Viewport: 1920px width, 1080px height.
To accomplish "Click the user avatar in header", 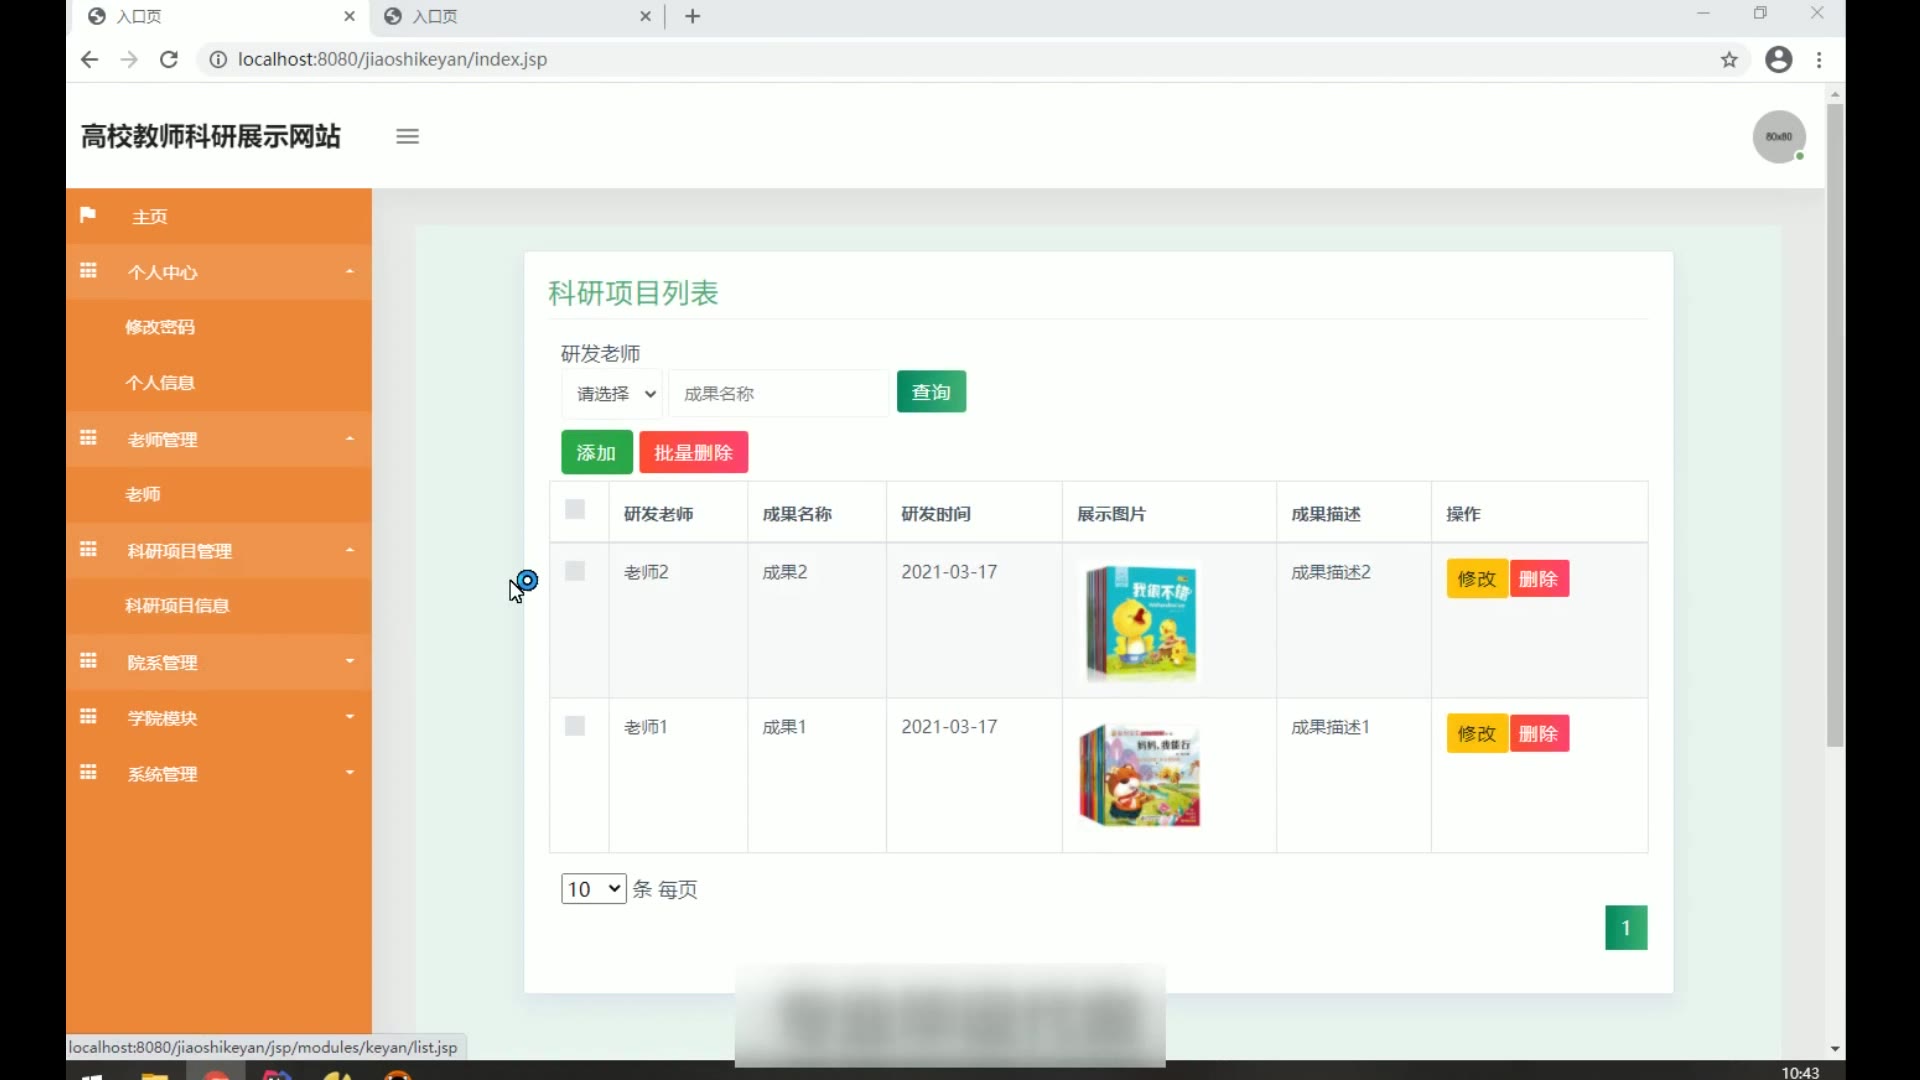I will [1778, 136].
